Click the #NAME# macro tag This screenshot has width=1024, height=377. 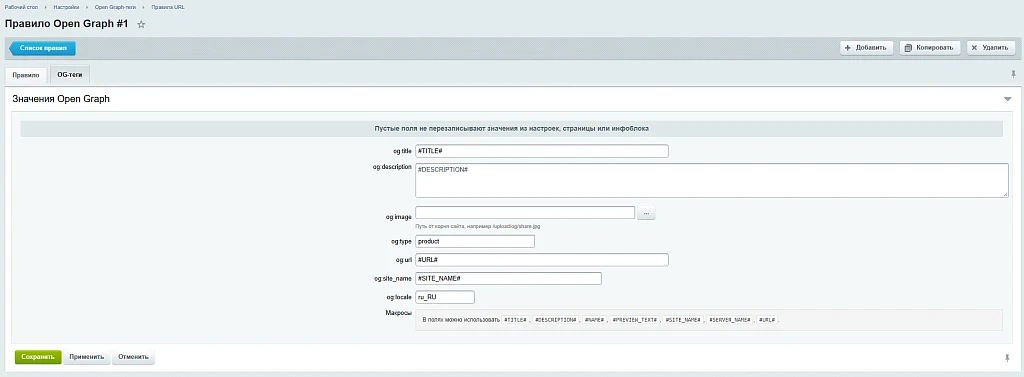594,320
